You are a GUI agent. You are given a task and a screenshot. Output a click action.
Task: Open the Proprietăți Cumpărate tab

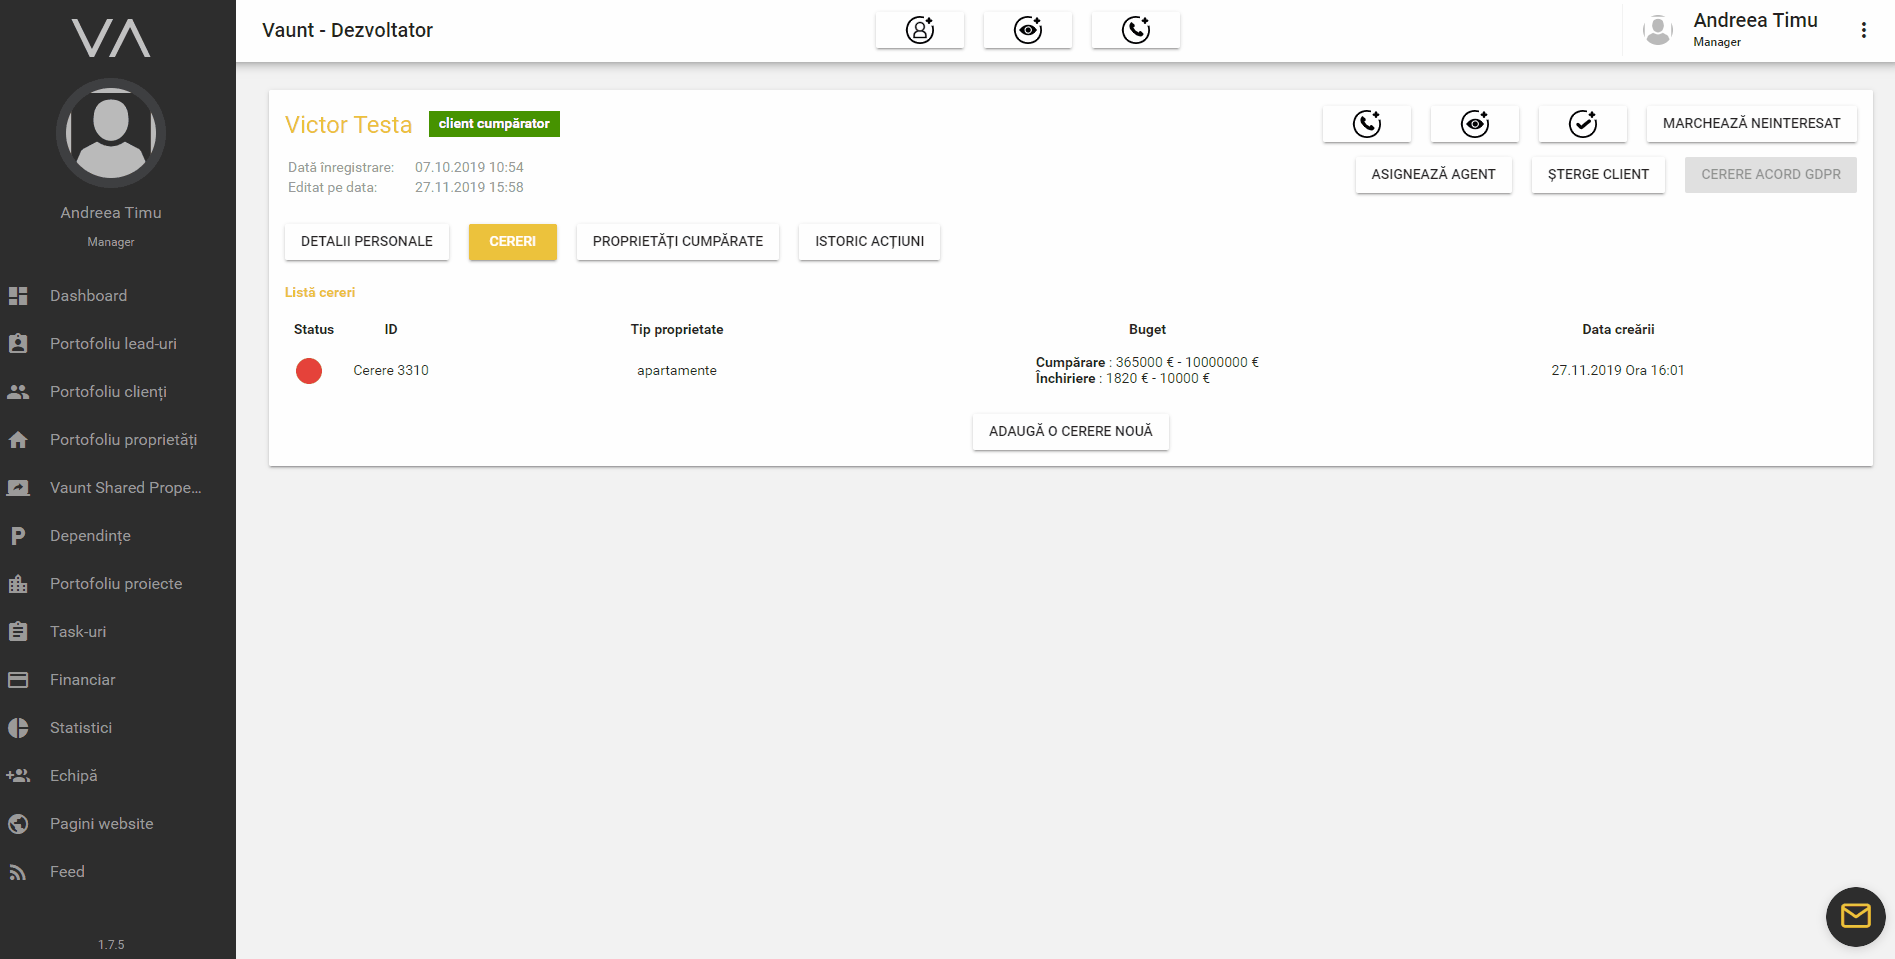pos(677,242)
